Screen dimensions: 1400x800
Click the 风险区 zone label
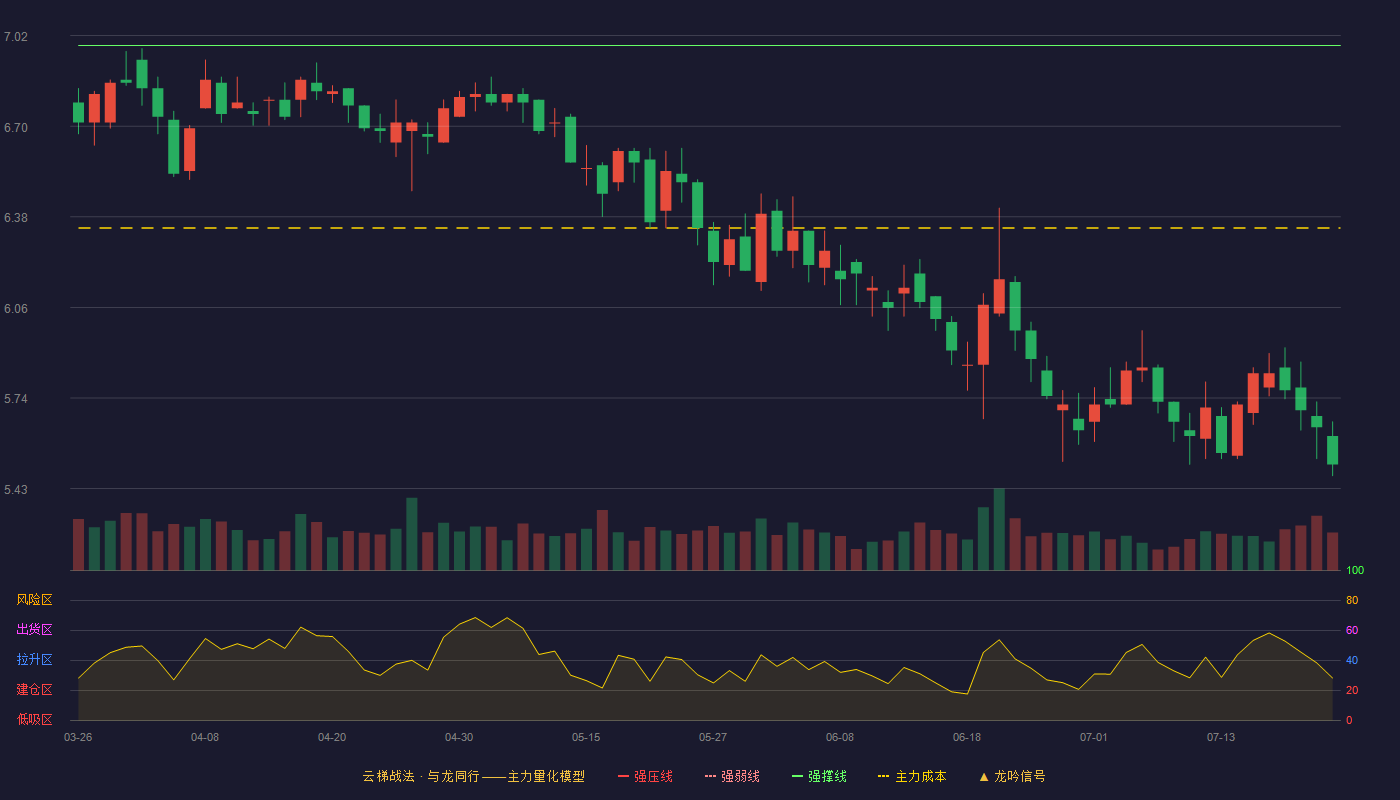[34, 600]
